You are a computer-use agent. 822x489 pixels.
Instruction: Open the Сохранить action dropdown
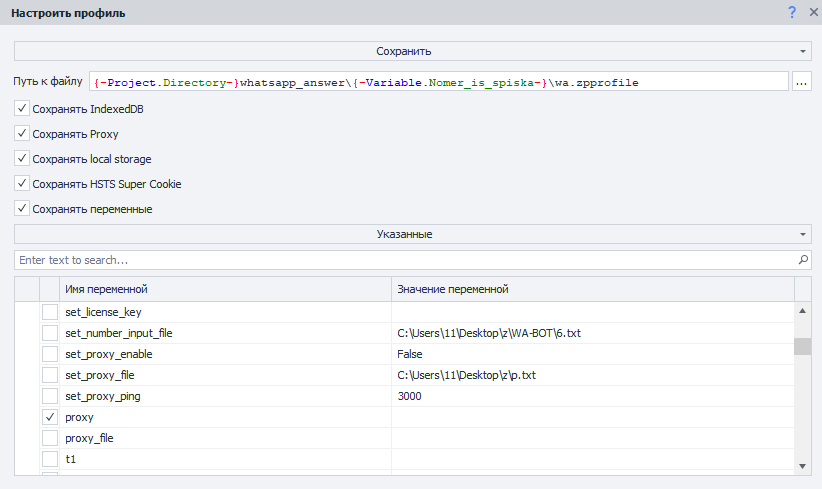[x=411, y=51]
